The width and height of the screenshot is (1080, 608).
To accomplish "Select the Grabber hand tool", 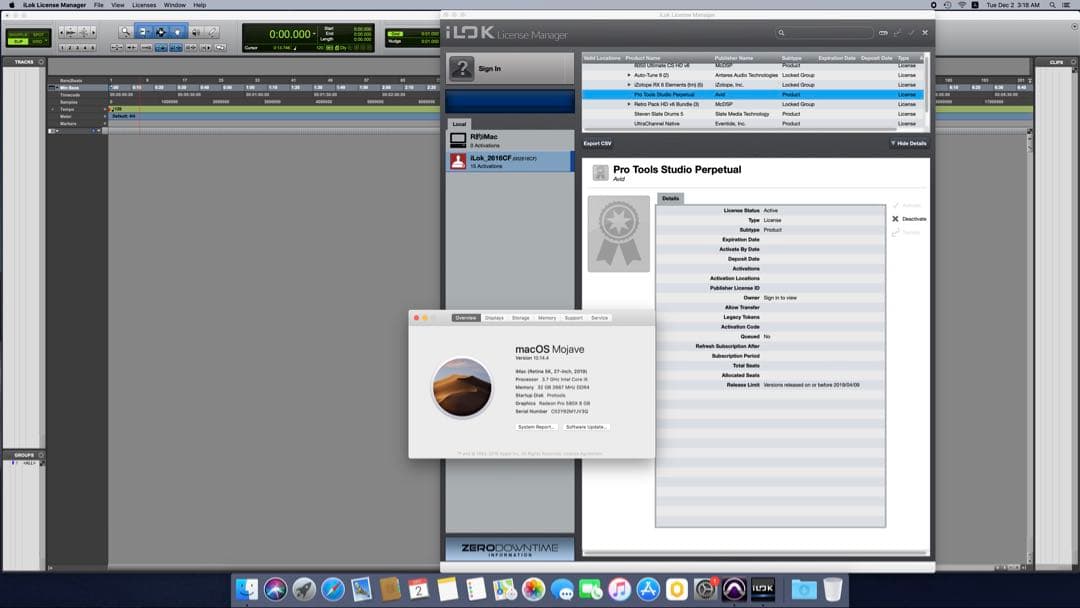I will [x=177, y=32].
